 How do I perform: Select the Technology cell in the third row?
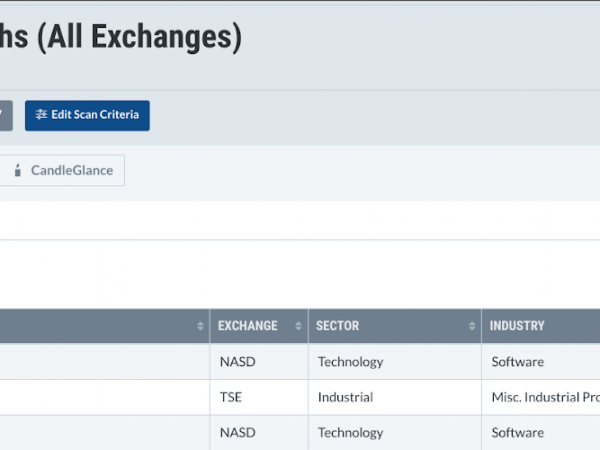[x=395, y=433]
